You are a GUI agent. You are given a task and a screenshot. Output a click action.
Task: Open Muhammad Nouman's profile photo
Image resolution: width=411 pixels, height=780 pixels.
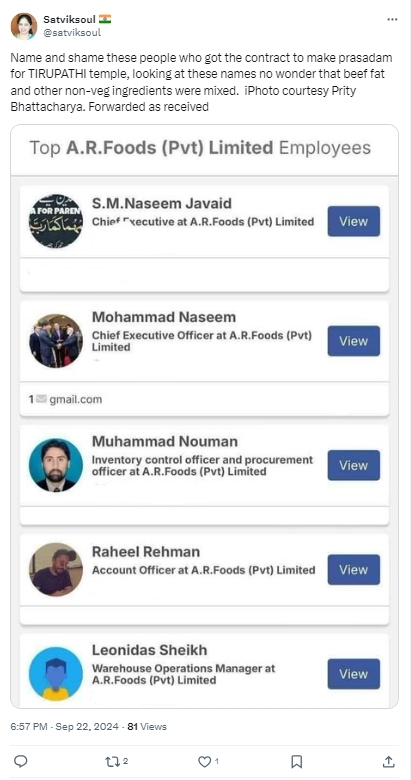click(56, 465)
